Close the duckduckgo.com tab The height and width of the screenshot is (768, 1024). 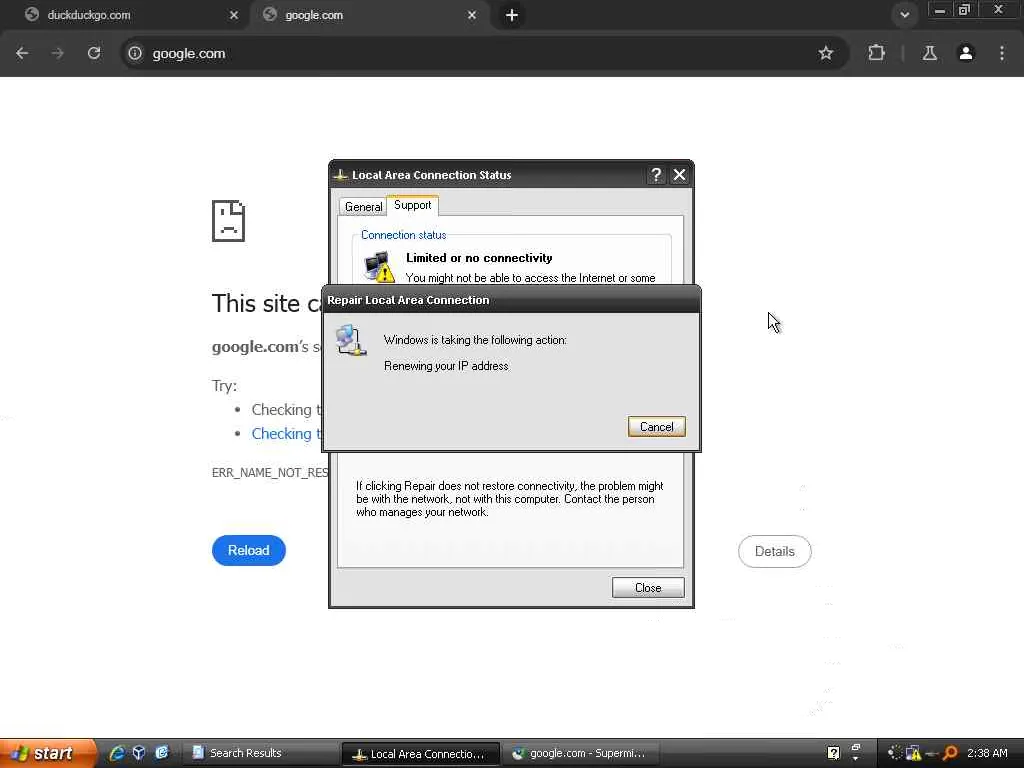(x=234, y=15)
